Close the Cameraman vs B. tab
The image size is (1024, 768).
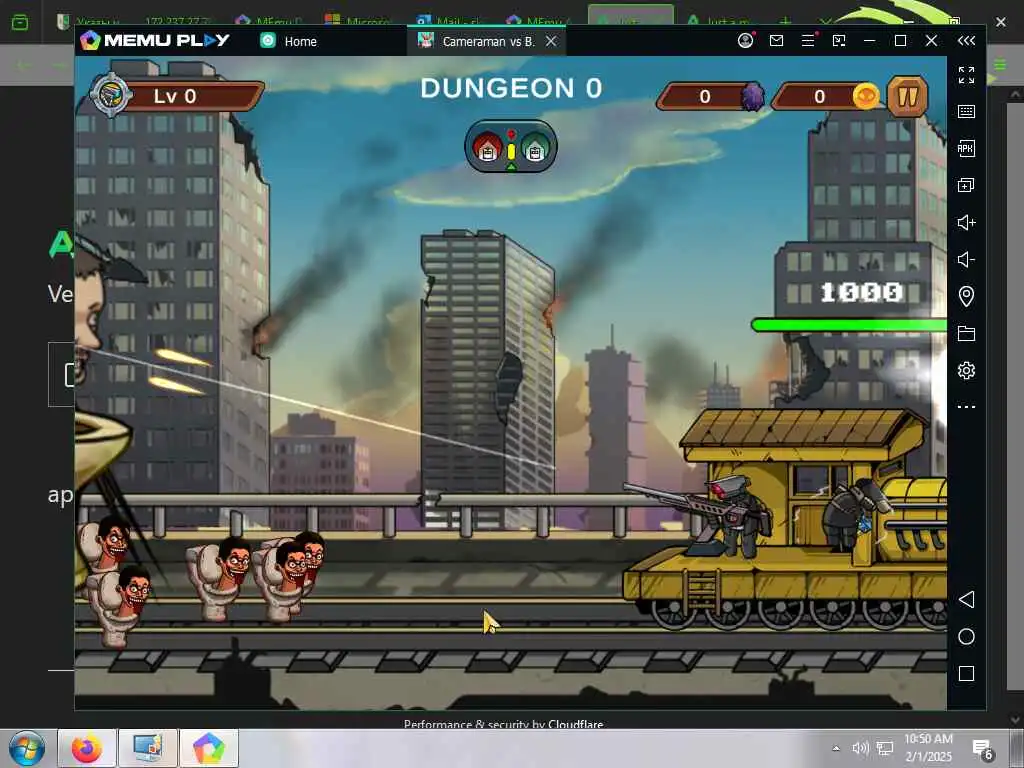tap(551, 41)
